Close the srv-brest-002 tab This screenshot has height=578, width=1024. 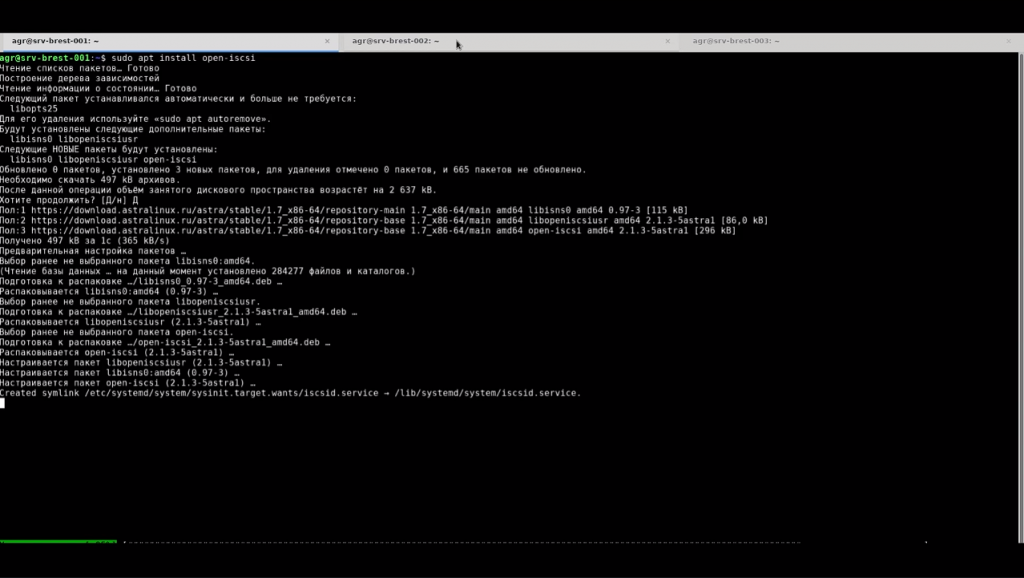[667, 41]
